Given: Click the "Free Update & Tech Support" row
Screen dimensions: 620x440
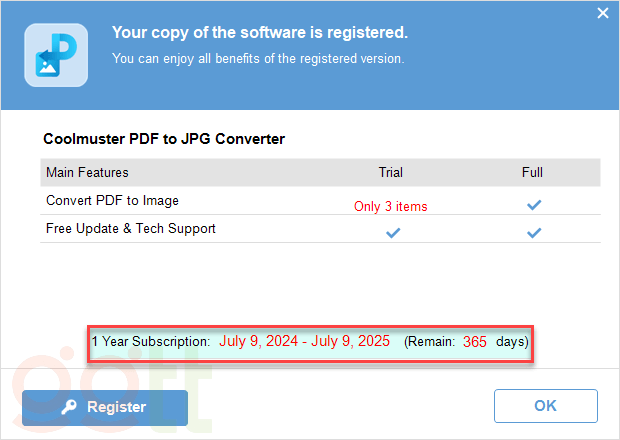Looking at the screenshot, I should pyautogui.click(x=131, y=229).
